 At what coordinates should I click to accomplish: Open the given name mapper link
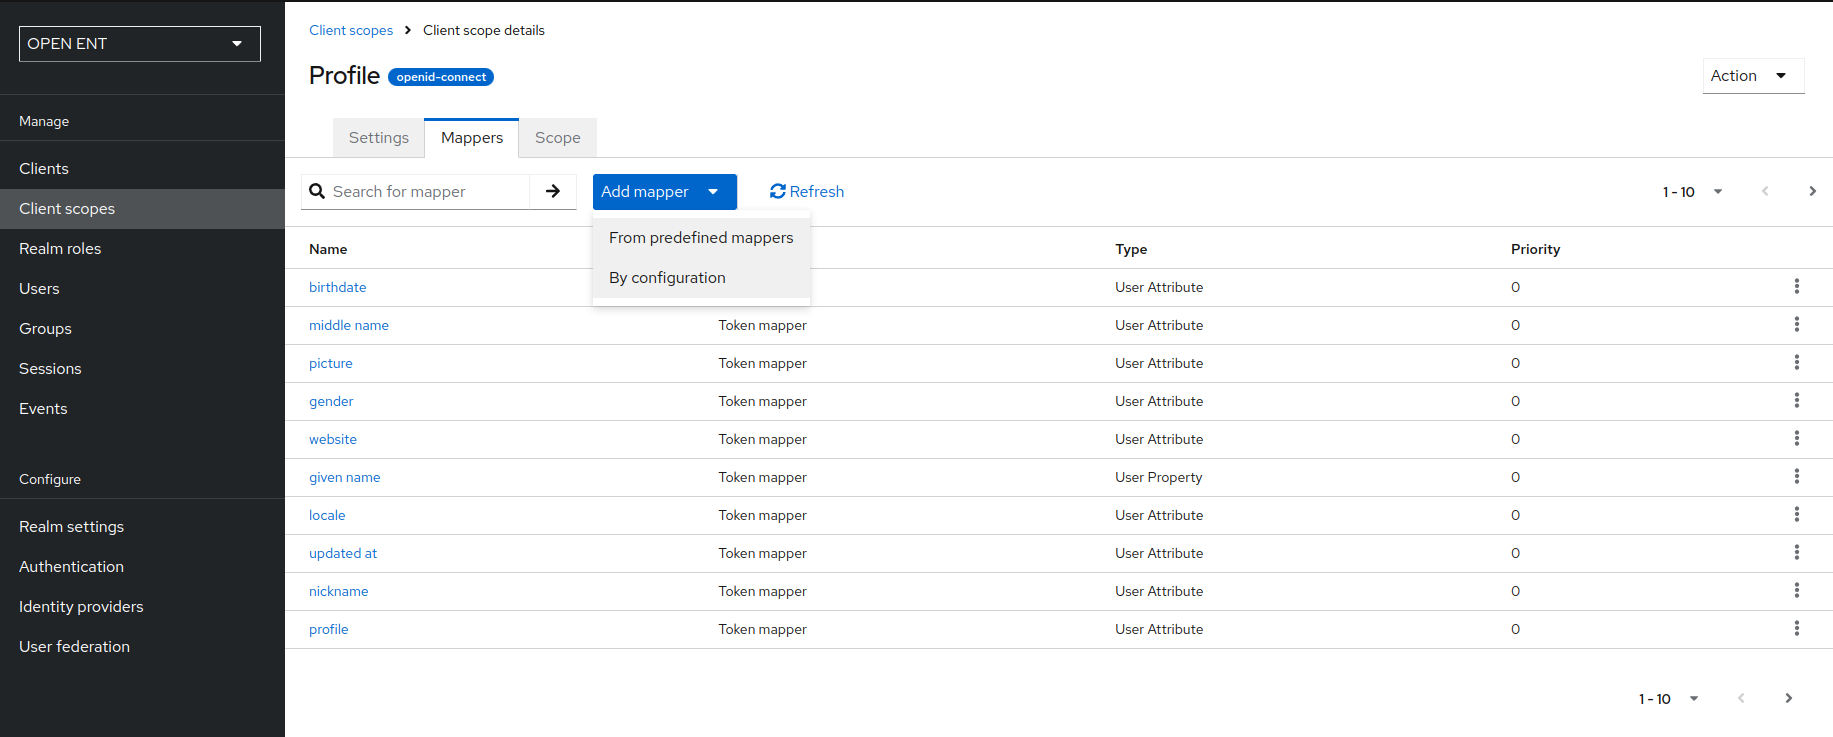point(345,477)
